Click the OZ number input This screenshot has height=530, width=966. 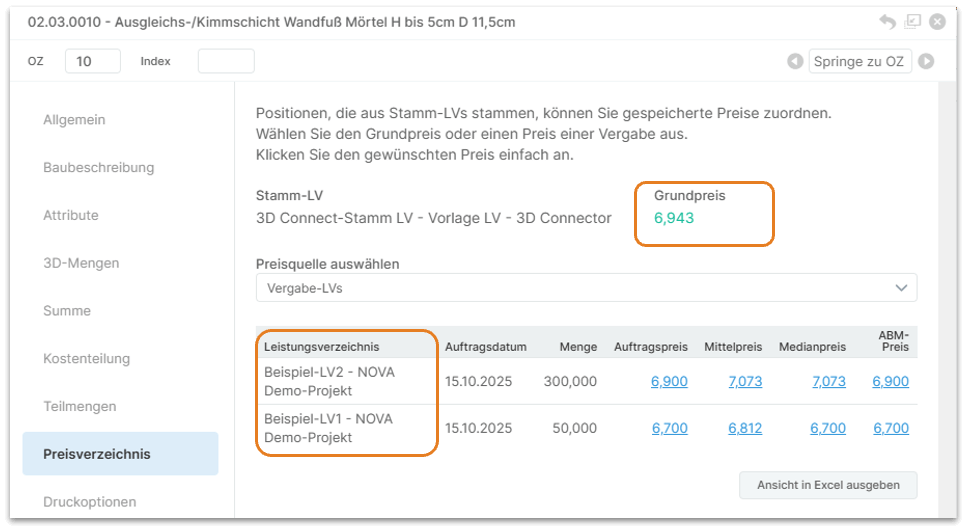click(x=92, y=61)
